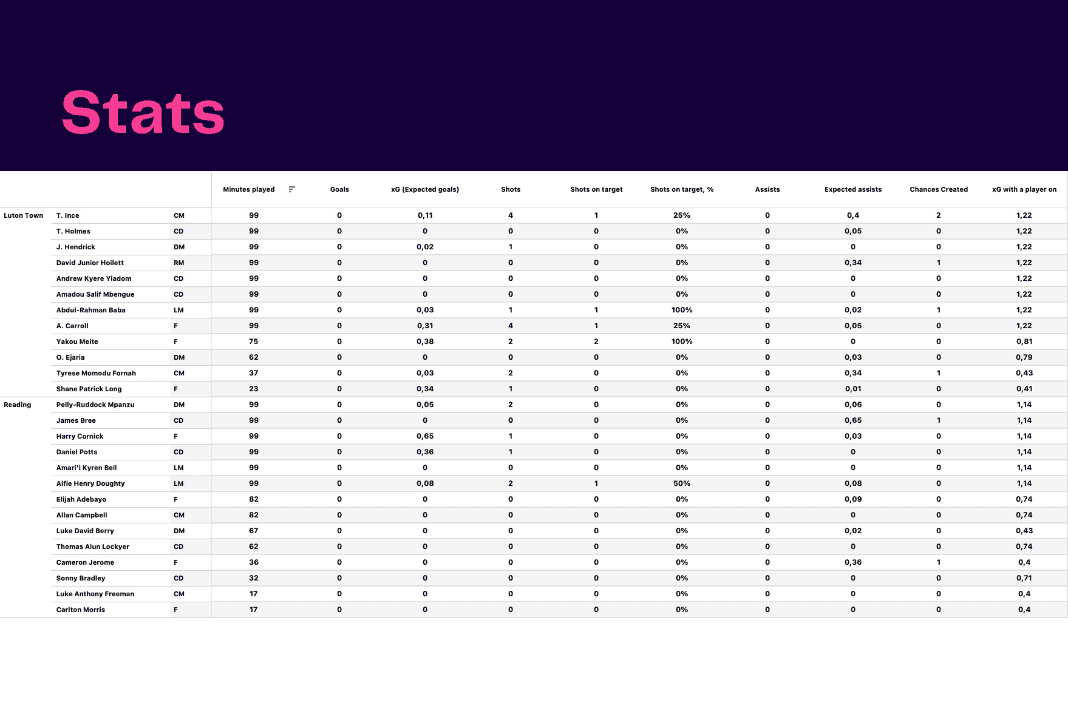The height and width of the screenshot is (712, 1068).
Task: Click player name Yakou Meite
Action: coord(77,342)
